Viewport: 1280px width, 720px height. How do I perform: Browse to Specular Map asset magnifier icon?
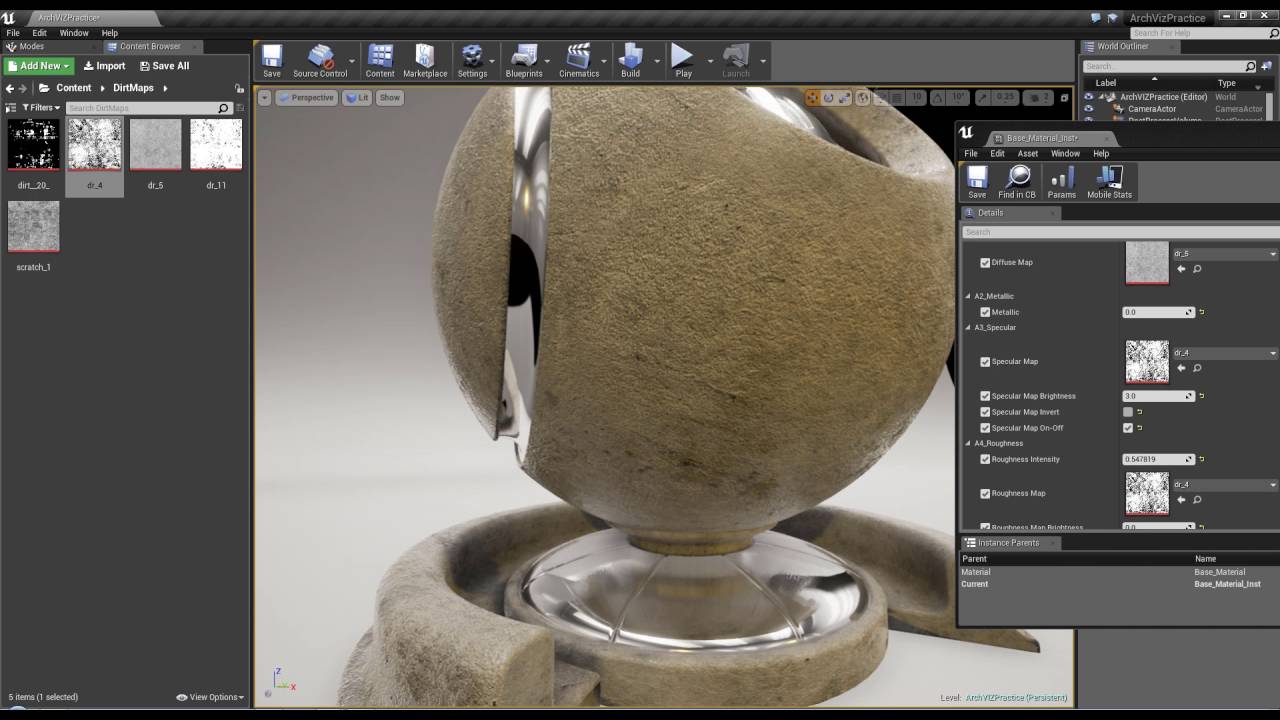click(1197, 368)
